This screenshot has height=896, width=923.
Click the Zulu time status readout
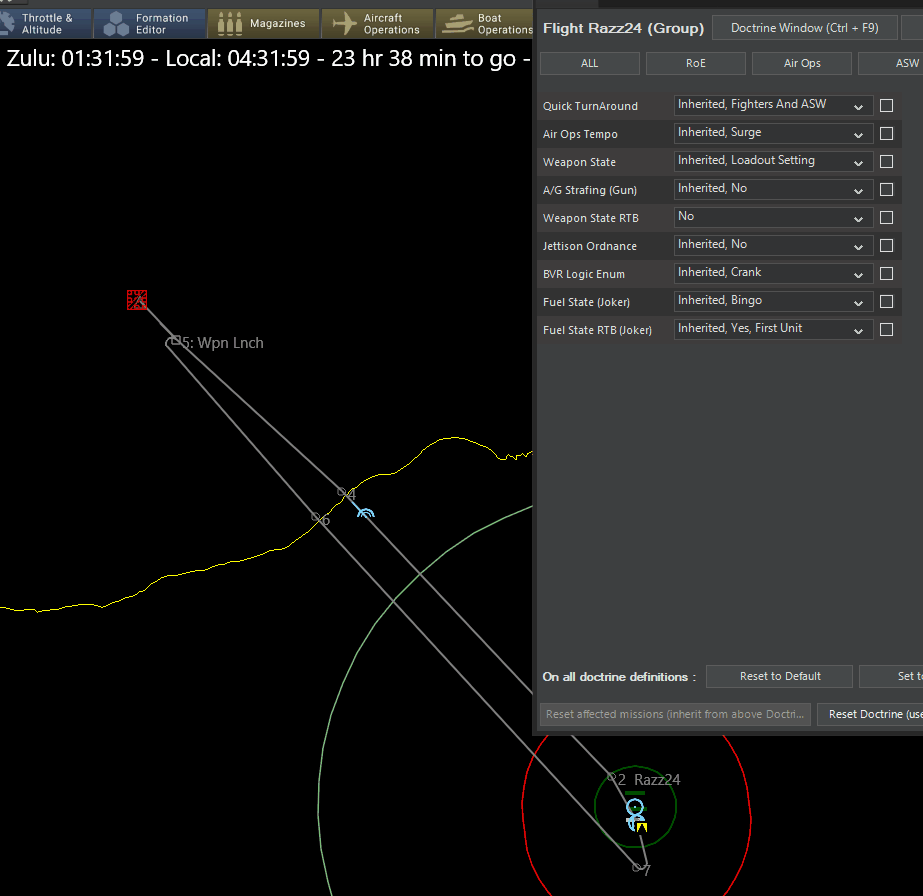point(268,58)
